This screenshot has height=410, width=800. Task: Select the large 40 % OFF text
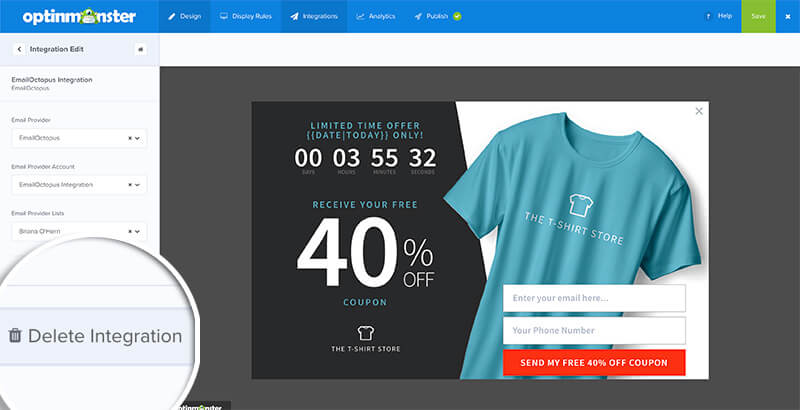[365, 252]
